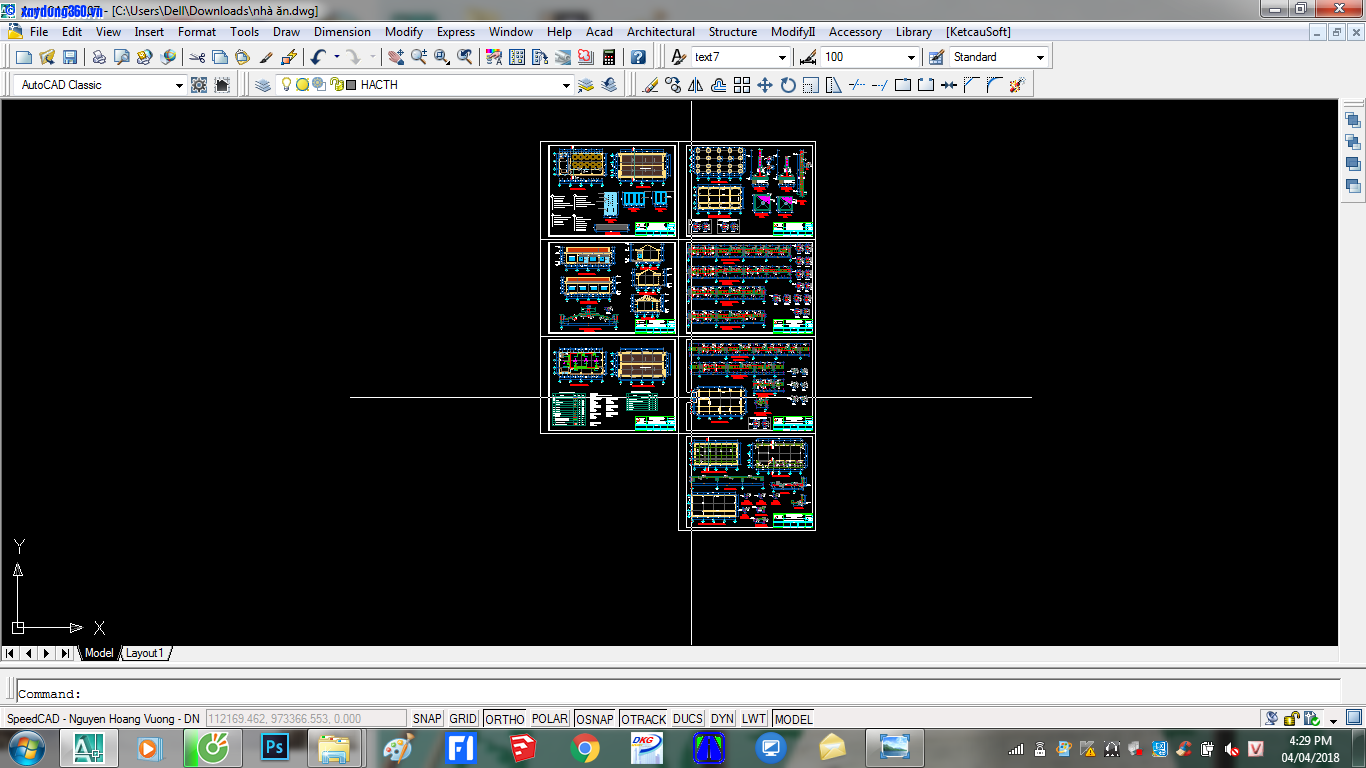
Task: Click the Open file icon
Action: pos(47,57)
